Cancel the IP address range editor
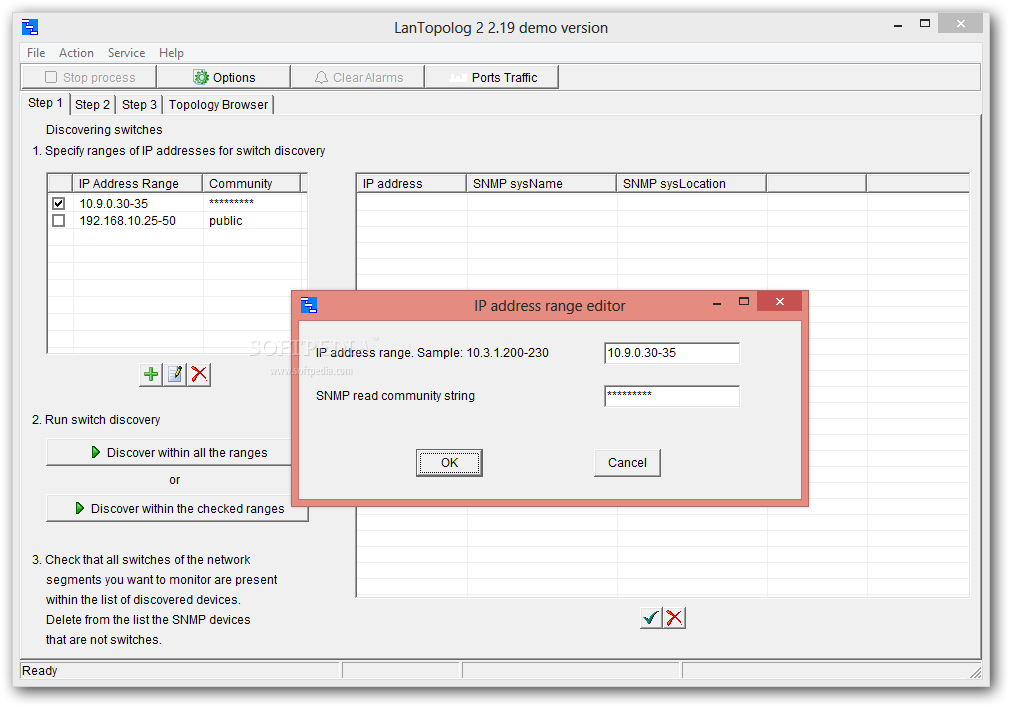The height and width of the screenshot is (707, 1010). point(627,463)
